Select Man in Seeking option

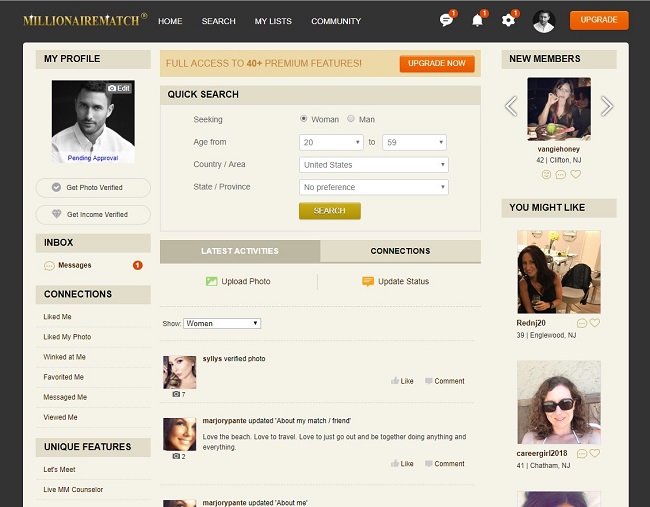351,119
